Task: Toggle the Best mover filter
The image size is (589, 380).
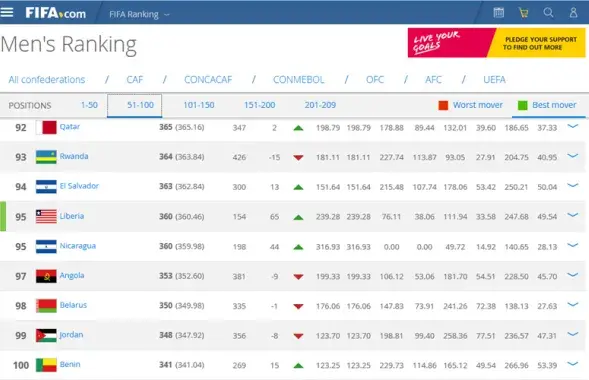Action: (x=547, y=105)
